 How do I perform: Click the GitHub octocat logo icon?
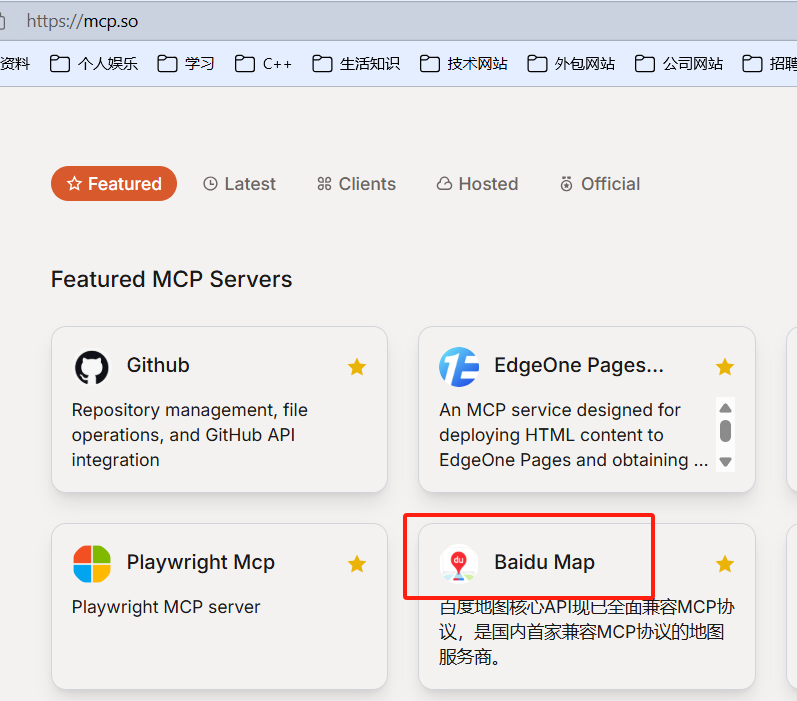click(x=92, y=367)
